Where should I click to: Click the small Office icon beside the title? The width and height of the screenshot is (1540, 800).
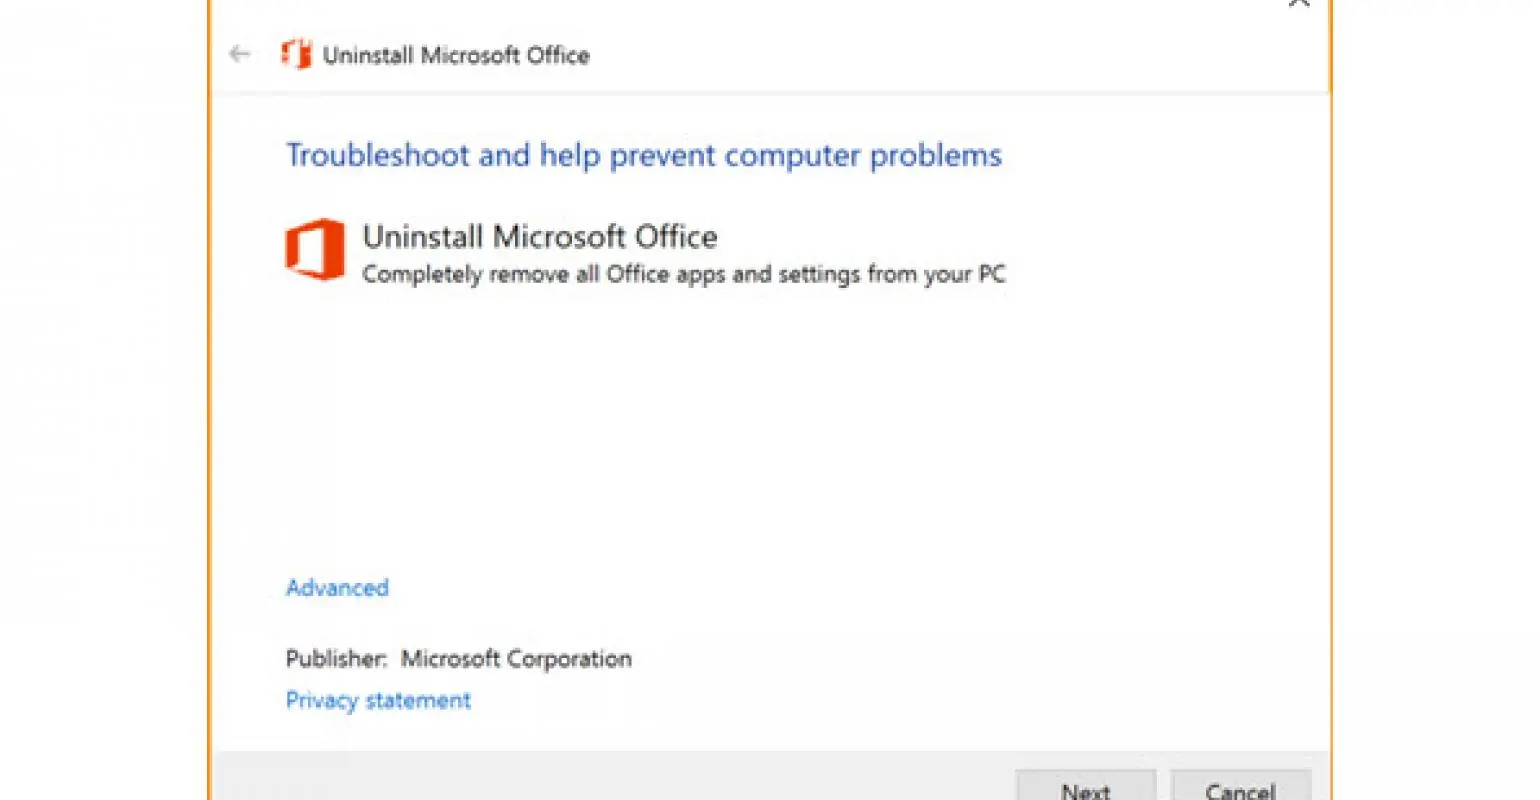[x=296, y=54]
